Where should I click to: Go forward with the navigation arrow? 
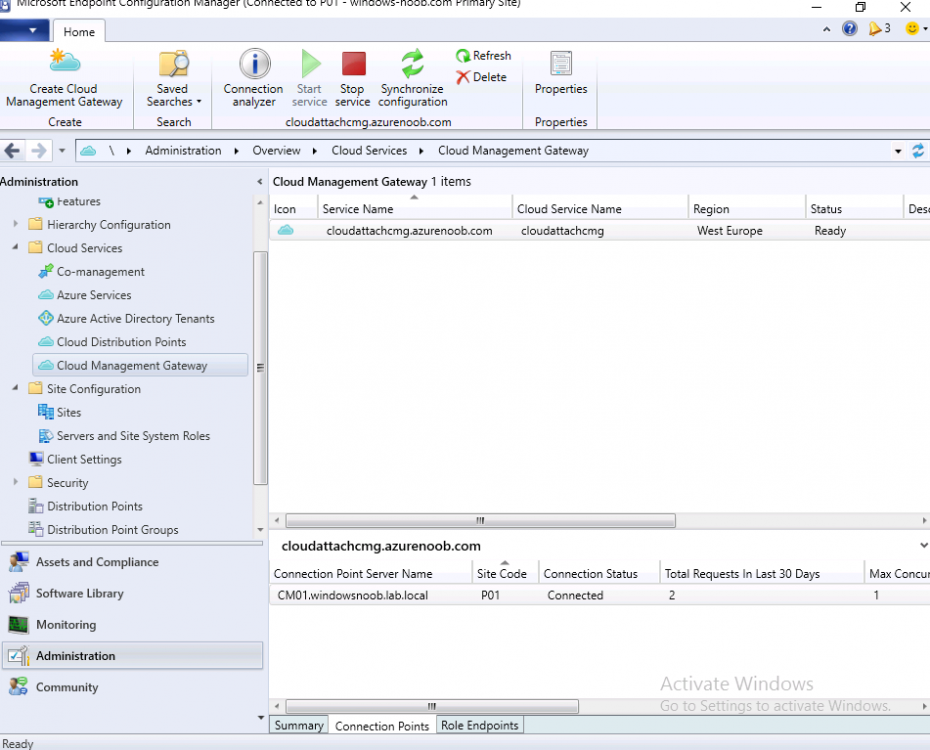pos(39,151)
